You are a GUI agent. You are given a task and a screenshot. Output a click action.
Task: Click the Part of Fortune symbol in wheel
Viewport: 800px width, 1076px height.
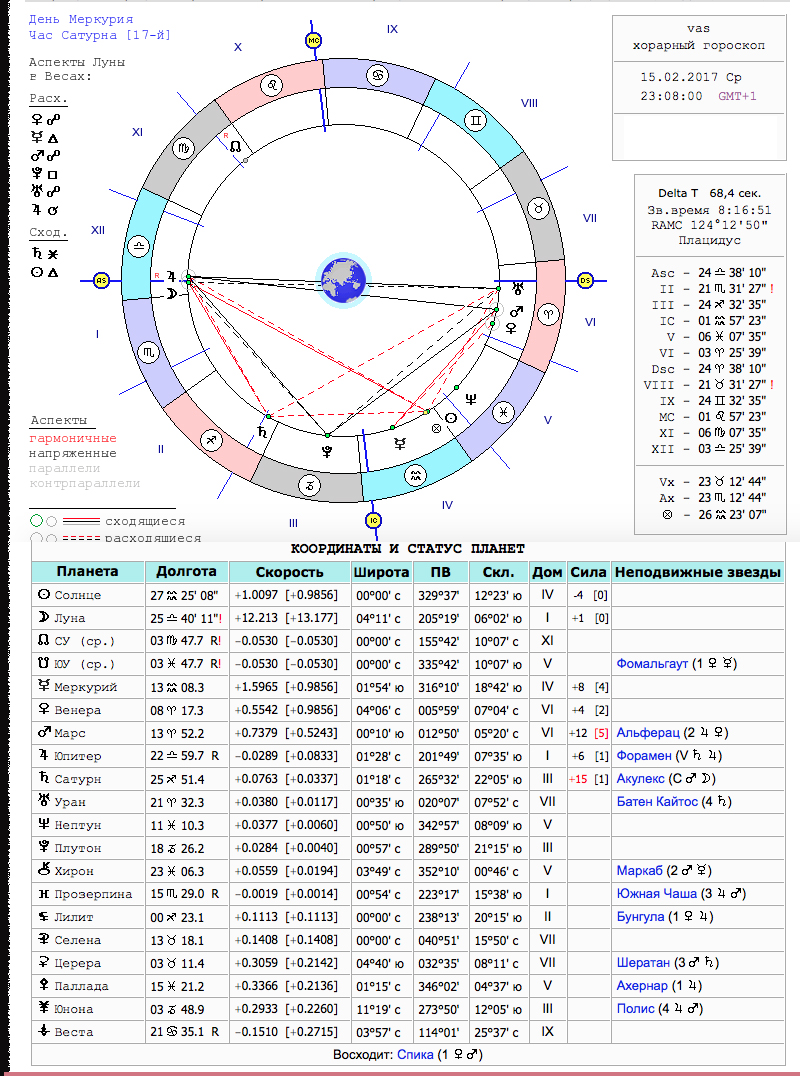(x=436, y=429)
